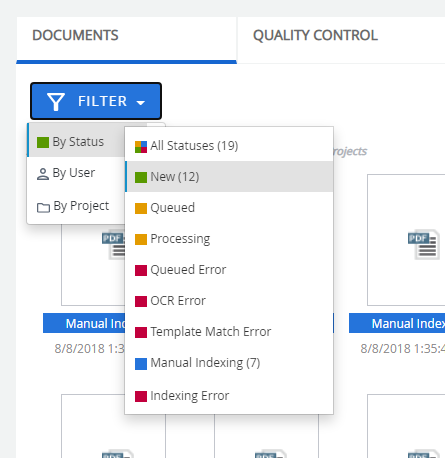Open the right-side PDF document thumbnail
Viewport: 445px width, 458px height.
click(x=406, y=239)
